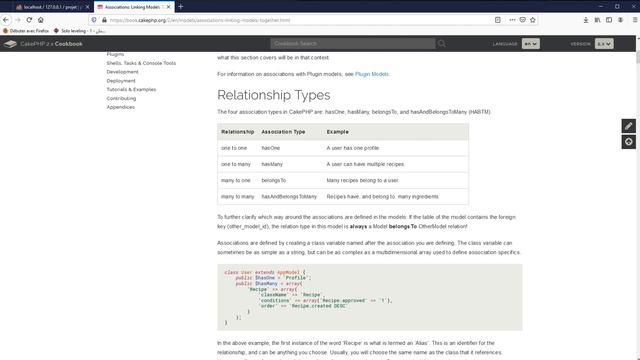Click the Relationship column header
This screenshot has height=360, width=640.
click(x=238, y=132)
